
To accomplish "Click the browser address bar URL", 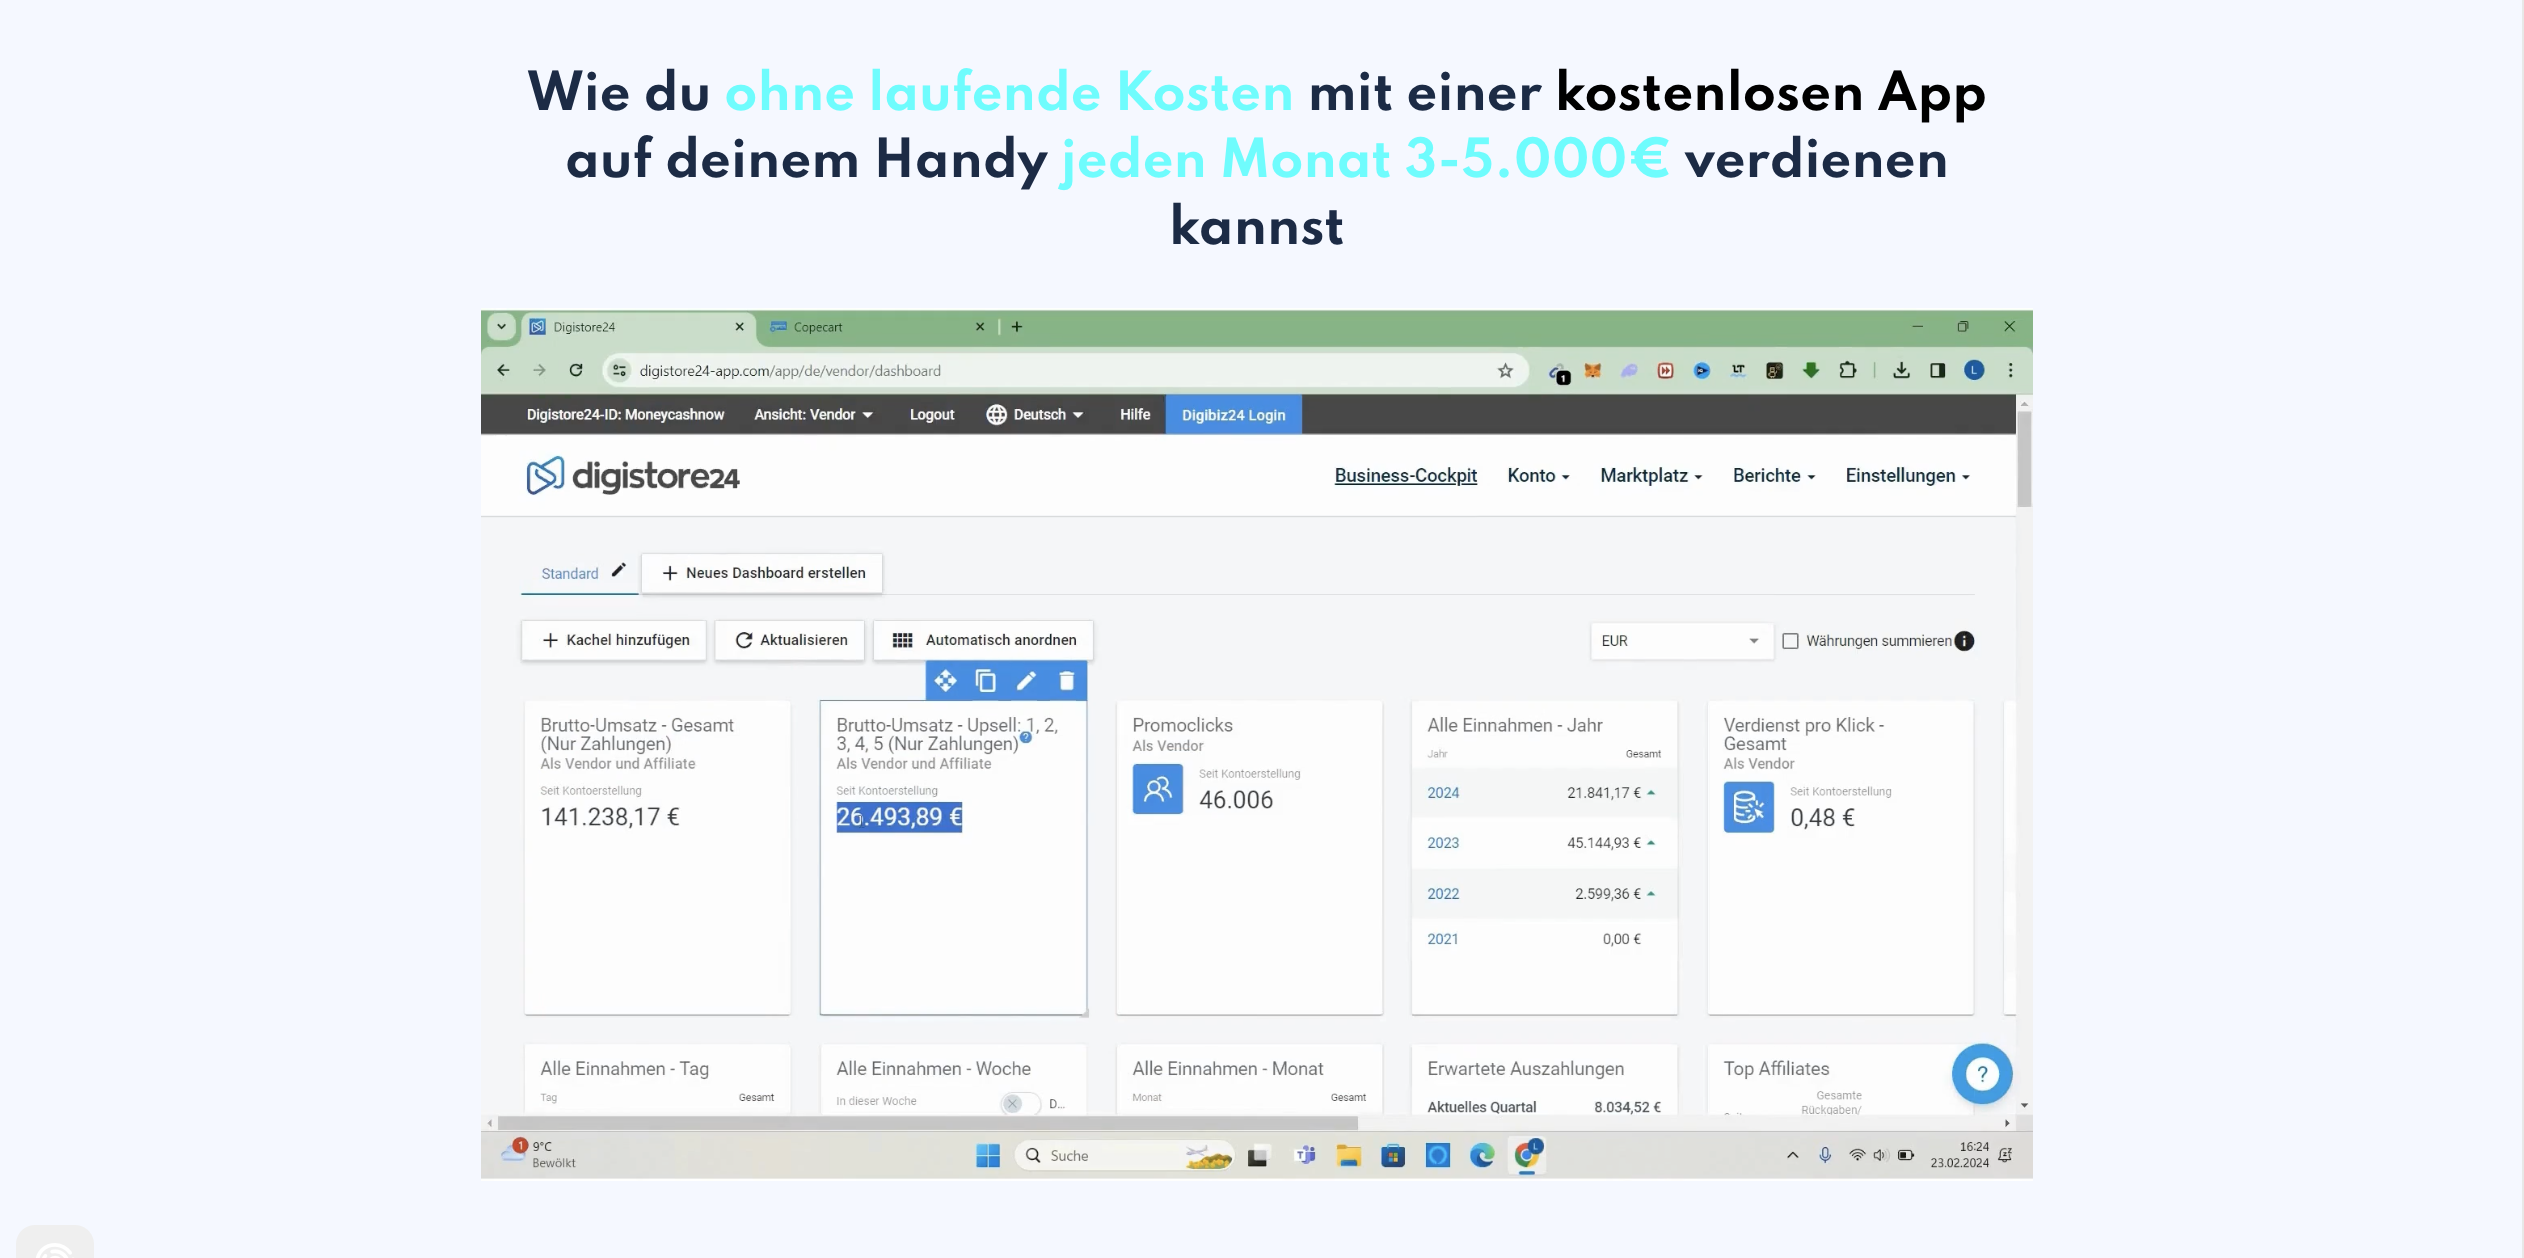I will coord(789,371).
